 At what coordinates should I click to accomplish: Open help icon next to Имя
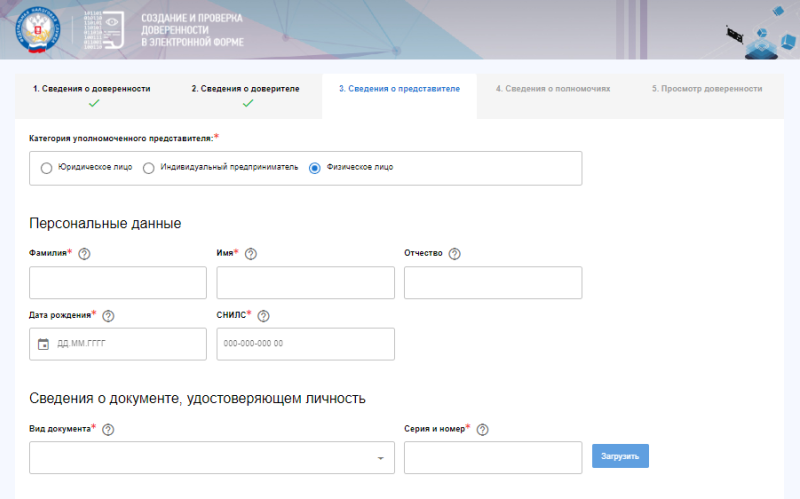[251, 254]
